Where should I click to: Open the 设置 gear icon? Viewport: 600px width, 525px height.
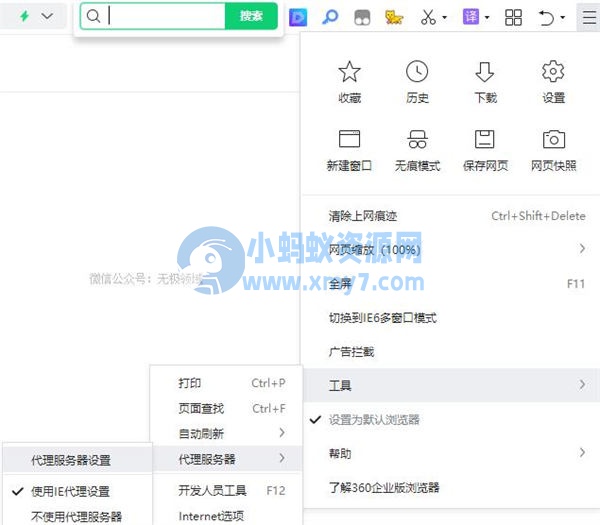coord(553,72)
